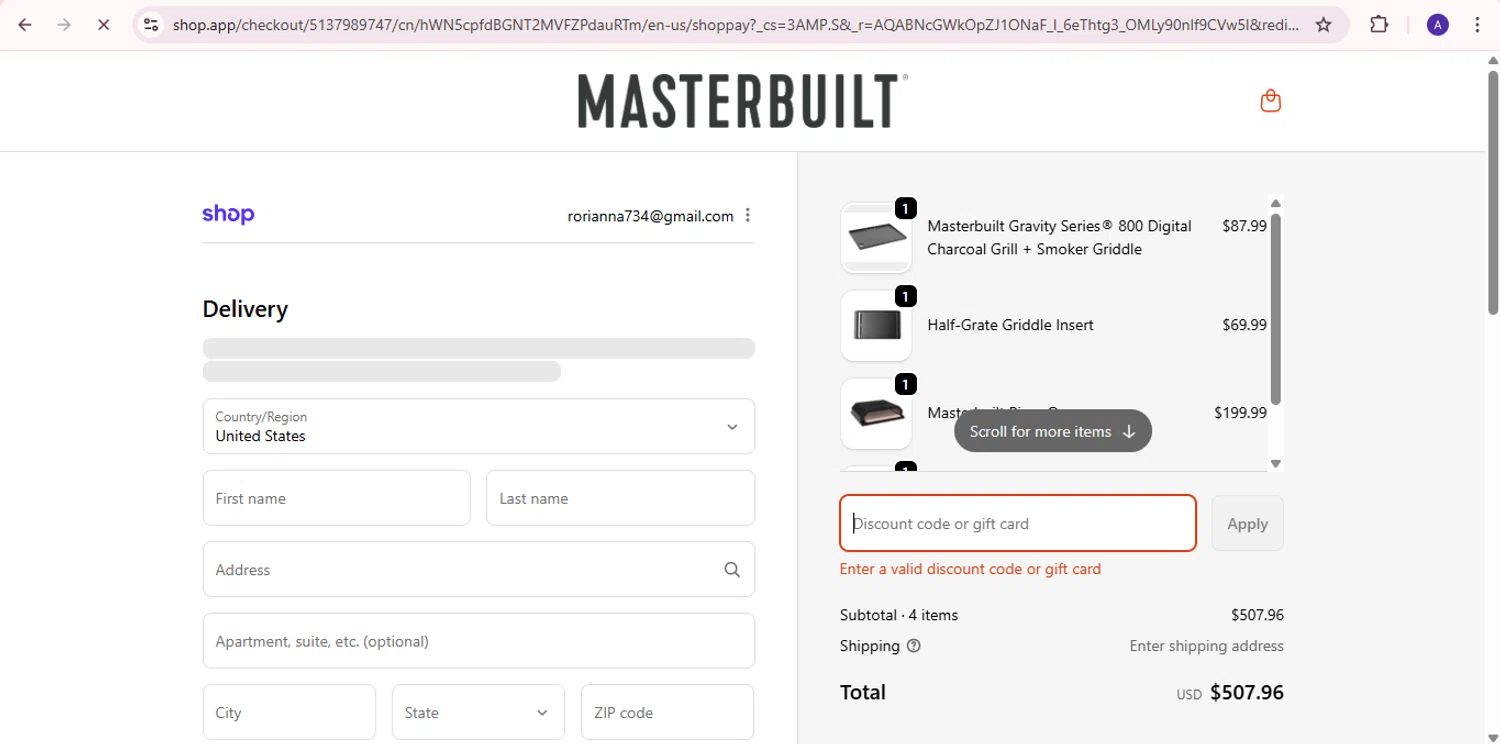The height and width of the screenshot is (744, 1500).
Task: Click the browser back arrow
Action: point(25,25)
